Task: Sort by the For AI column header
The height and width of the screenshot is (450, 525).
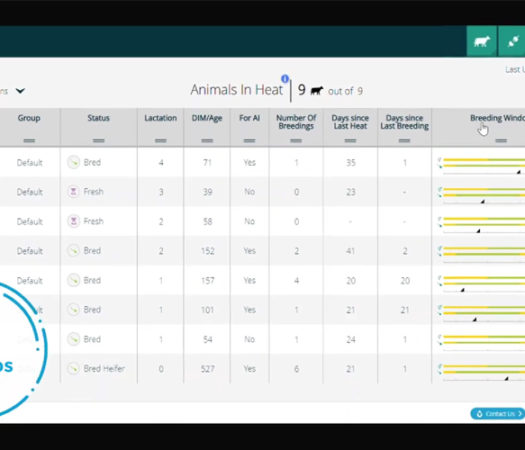Action: point(249,118)
